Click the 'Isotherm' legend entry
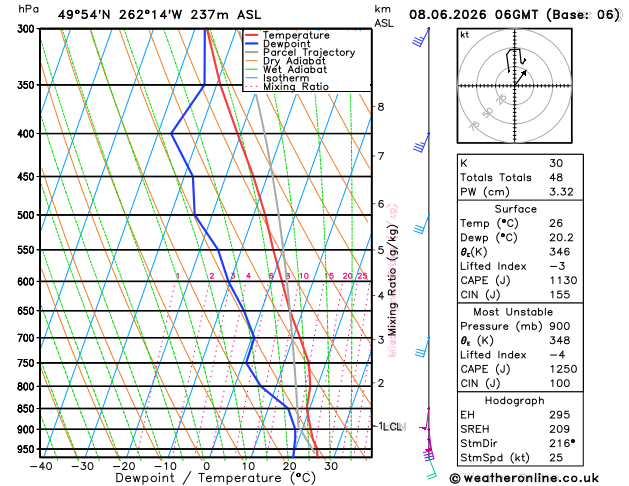The image size is (629, 486). coord(286,78)
